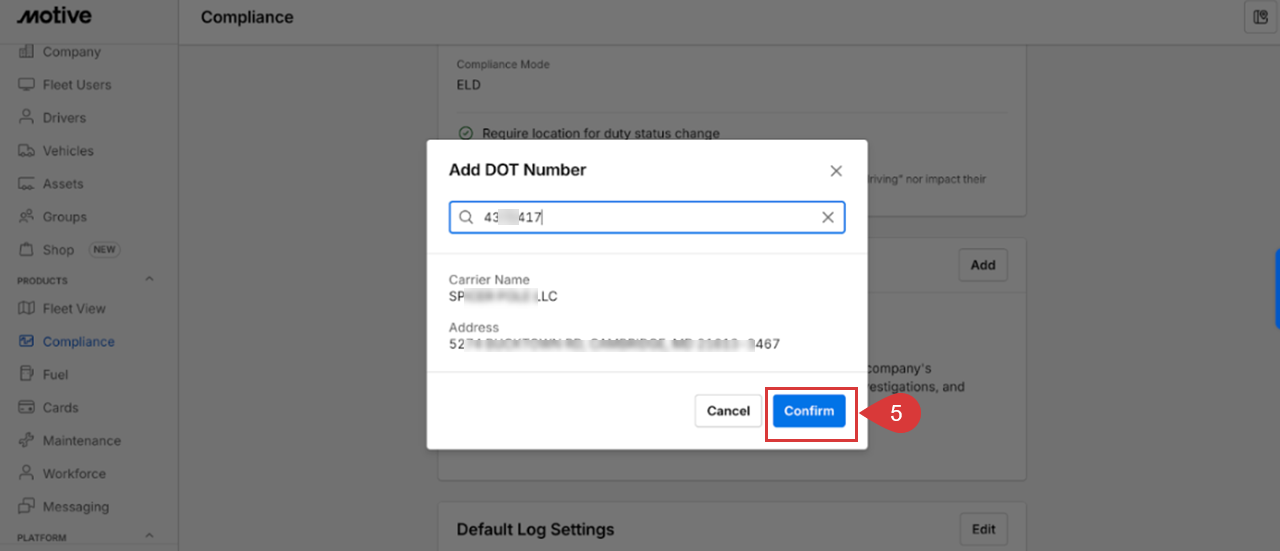Screen dimensions: 1280x551
Task: Collapse the PRODUCTS section chevron
Action: pyautogui.click(x=150, y=279)
